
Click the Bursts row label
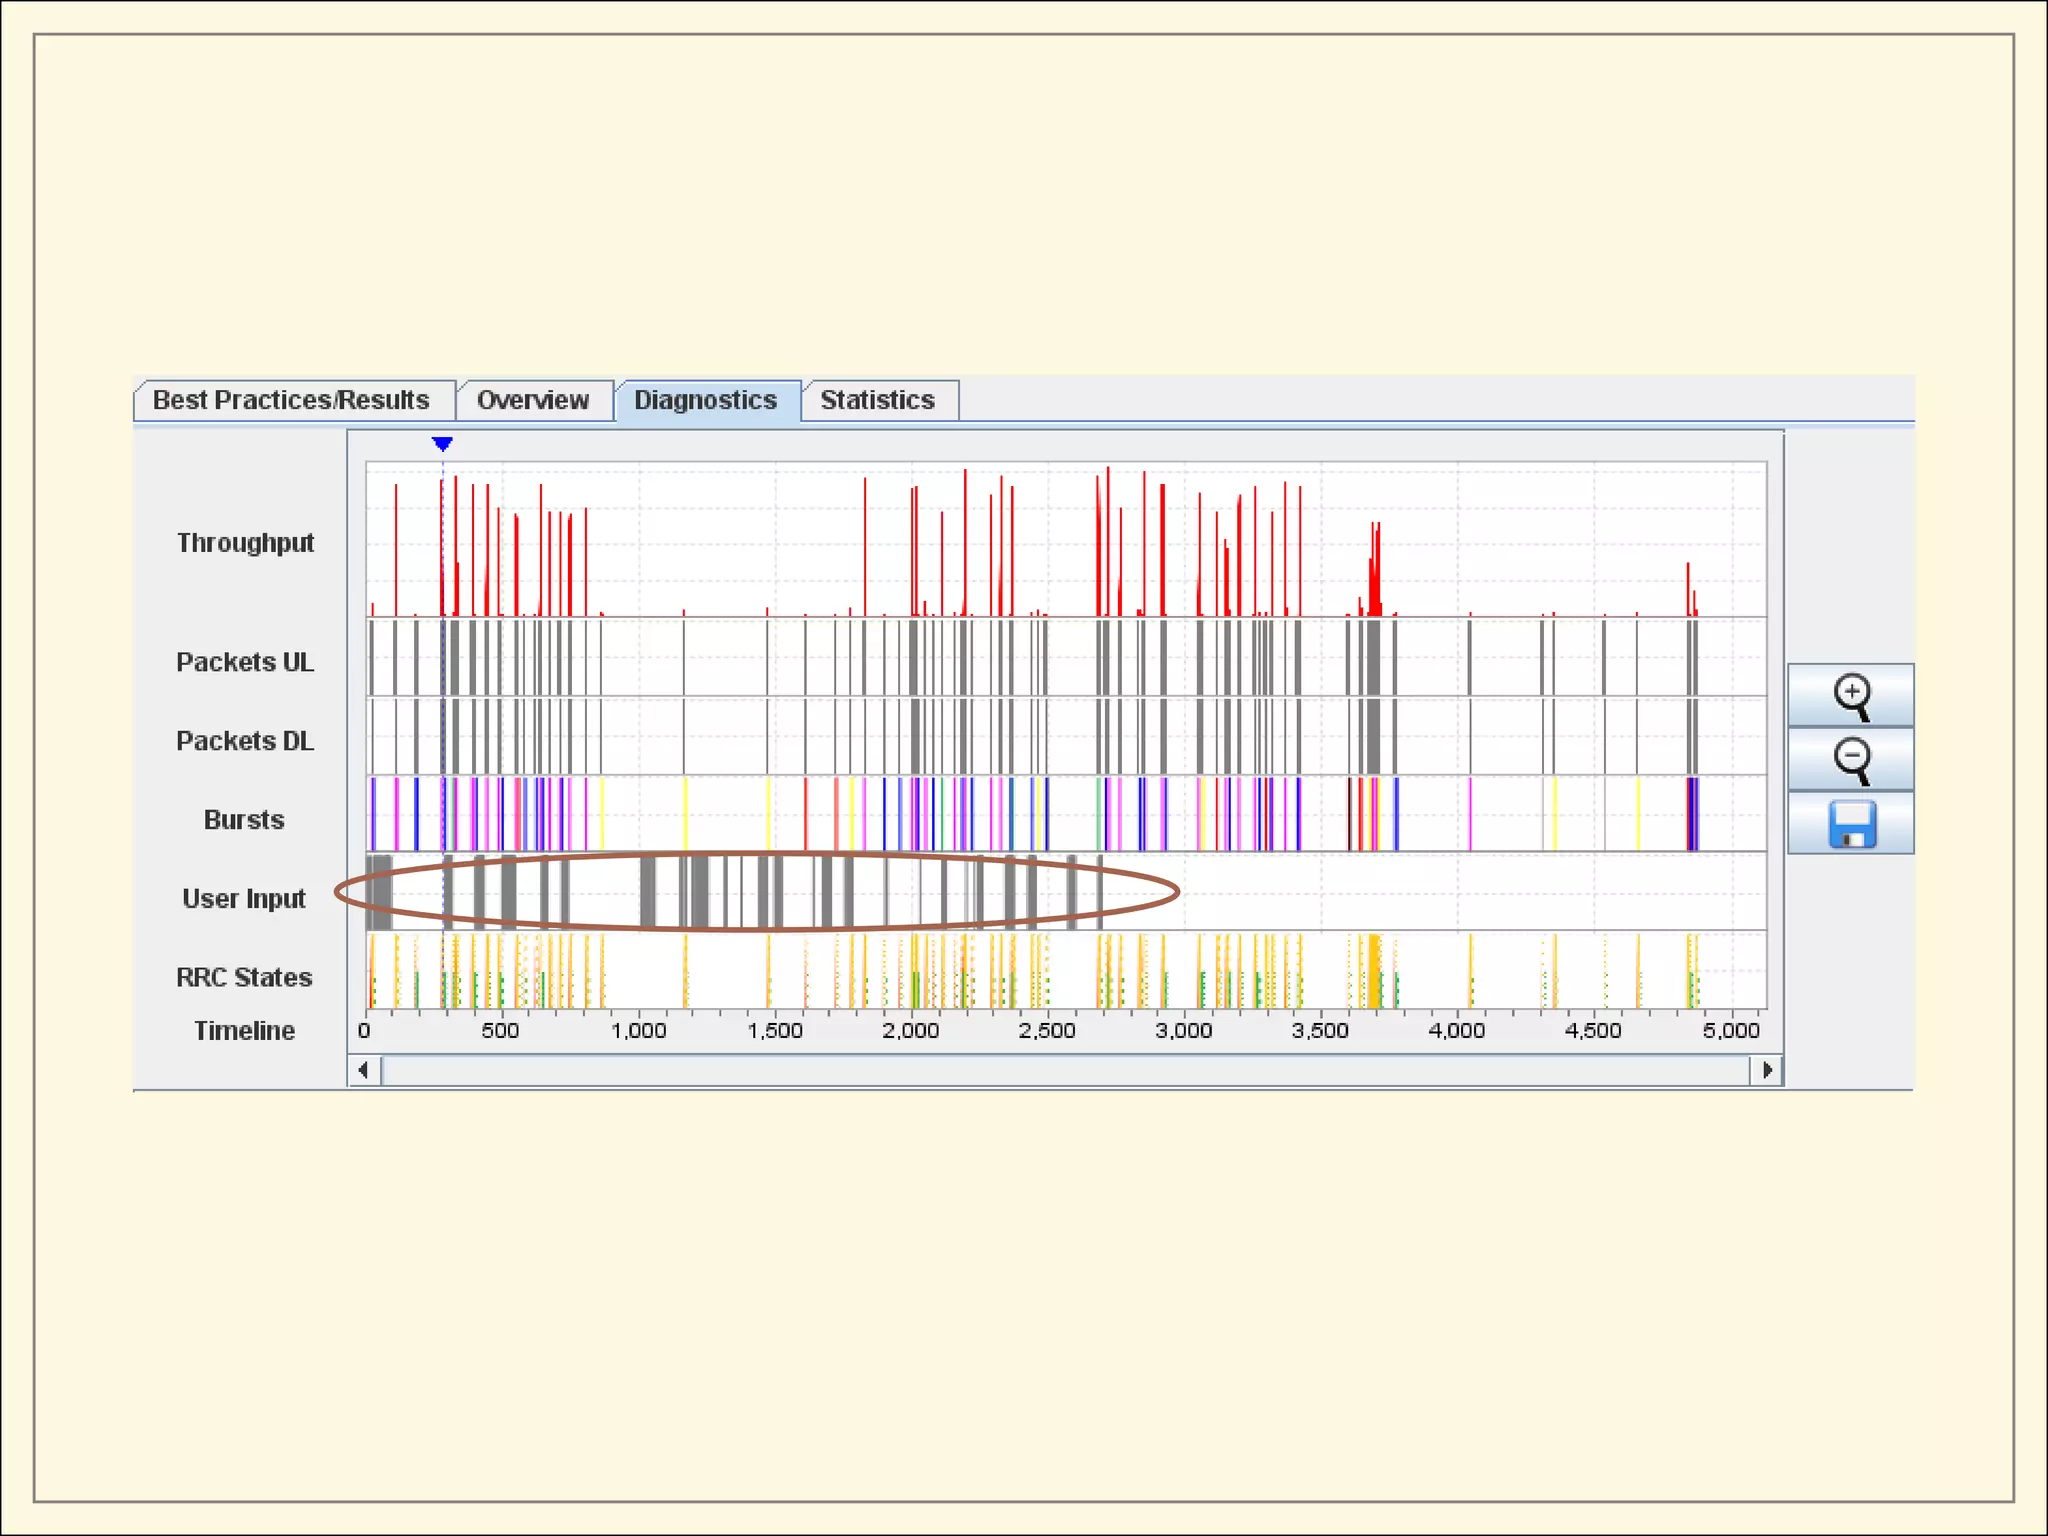[x=244, y=820]
